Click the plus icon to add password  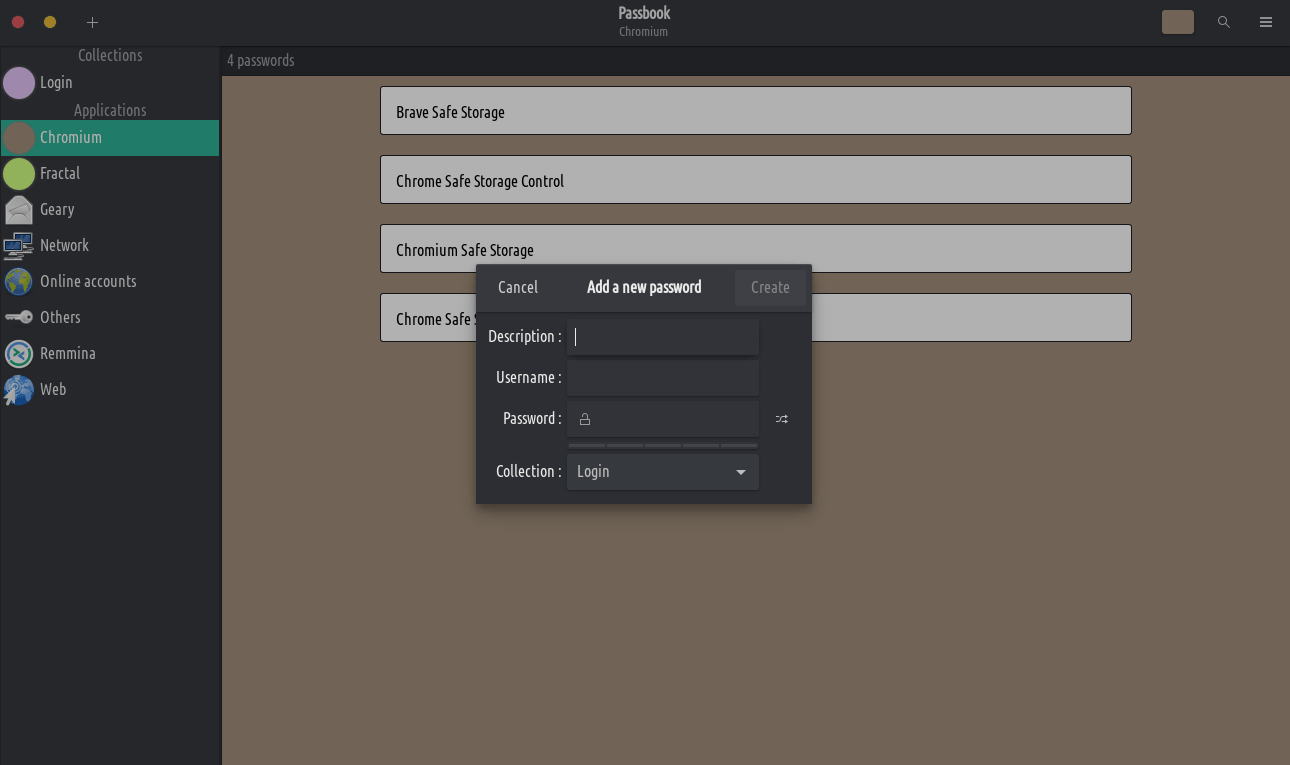click(x=92, y=22)
